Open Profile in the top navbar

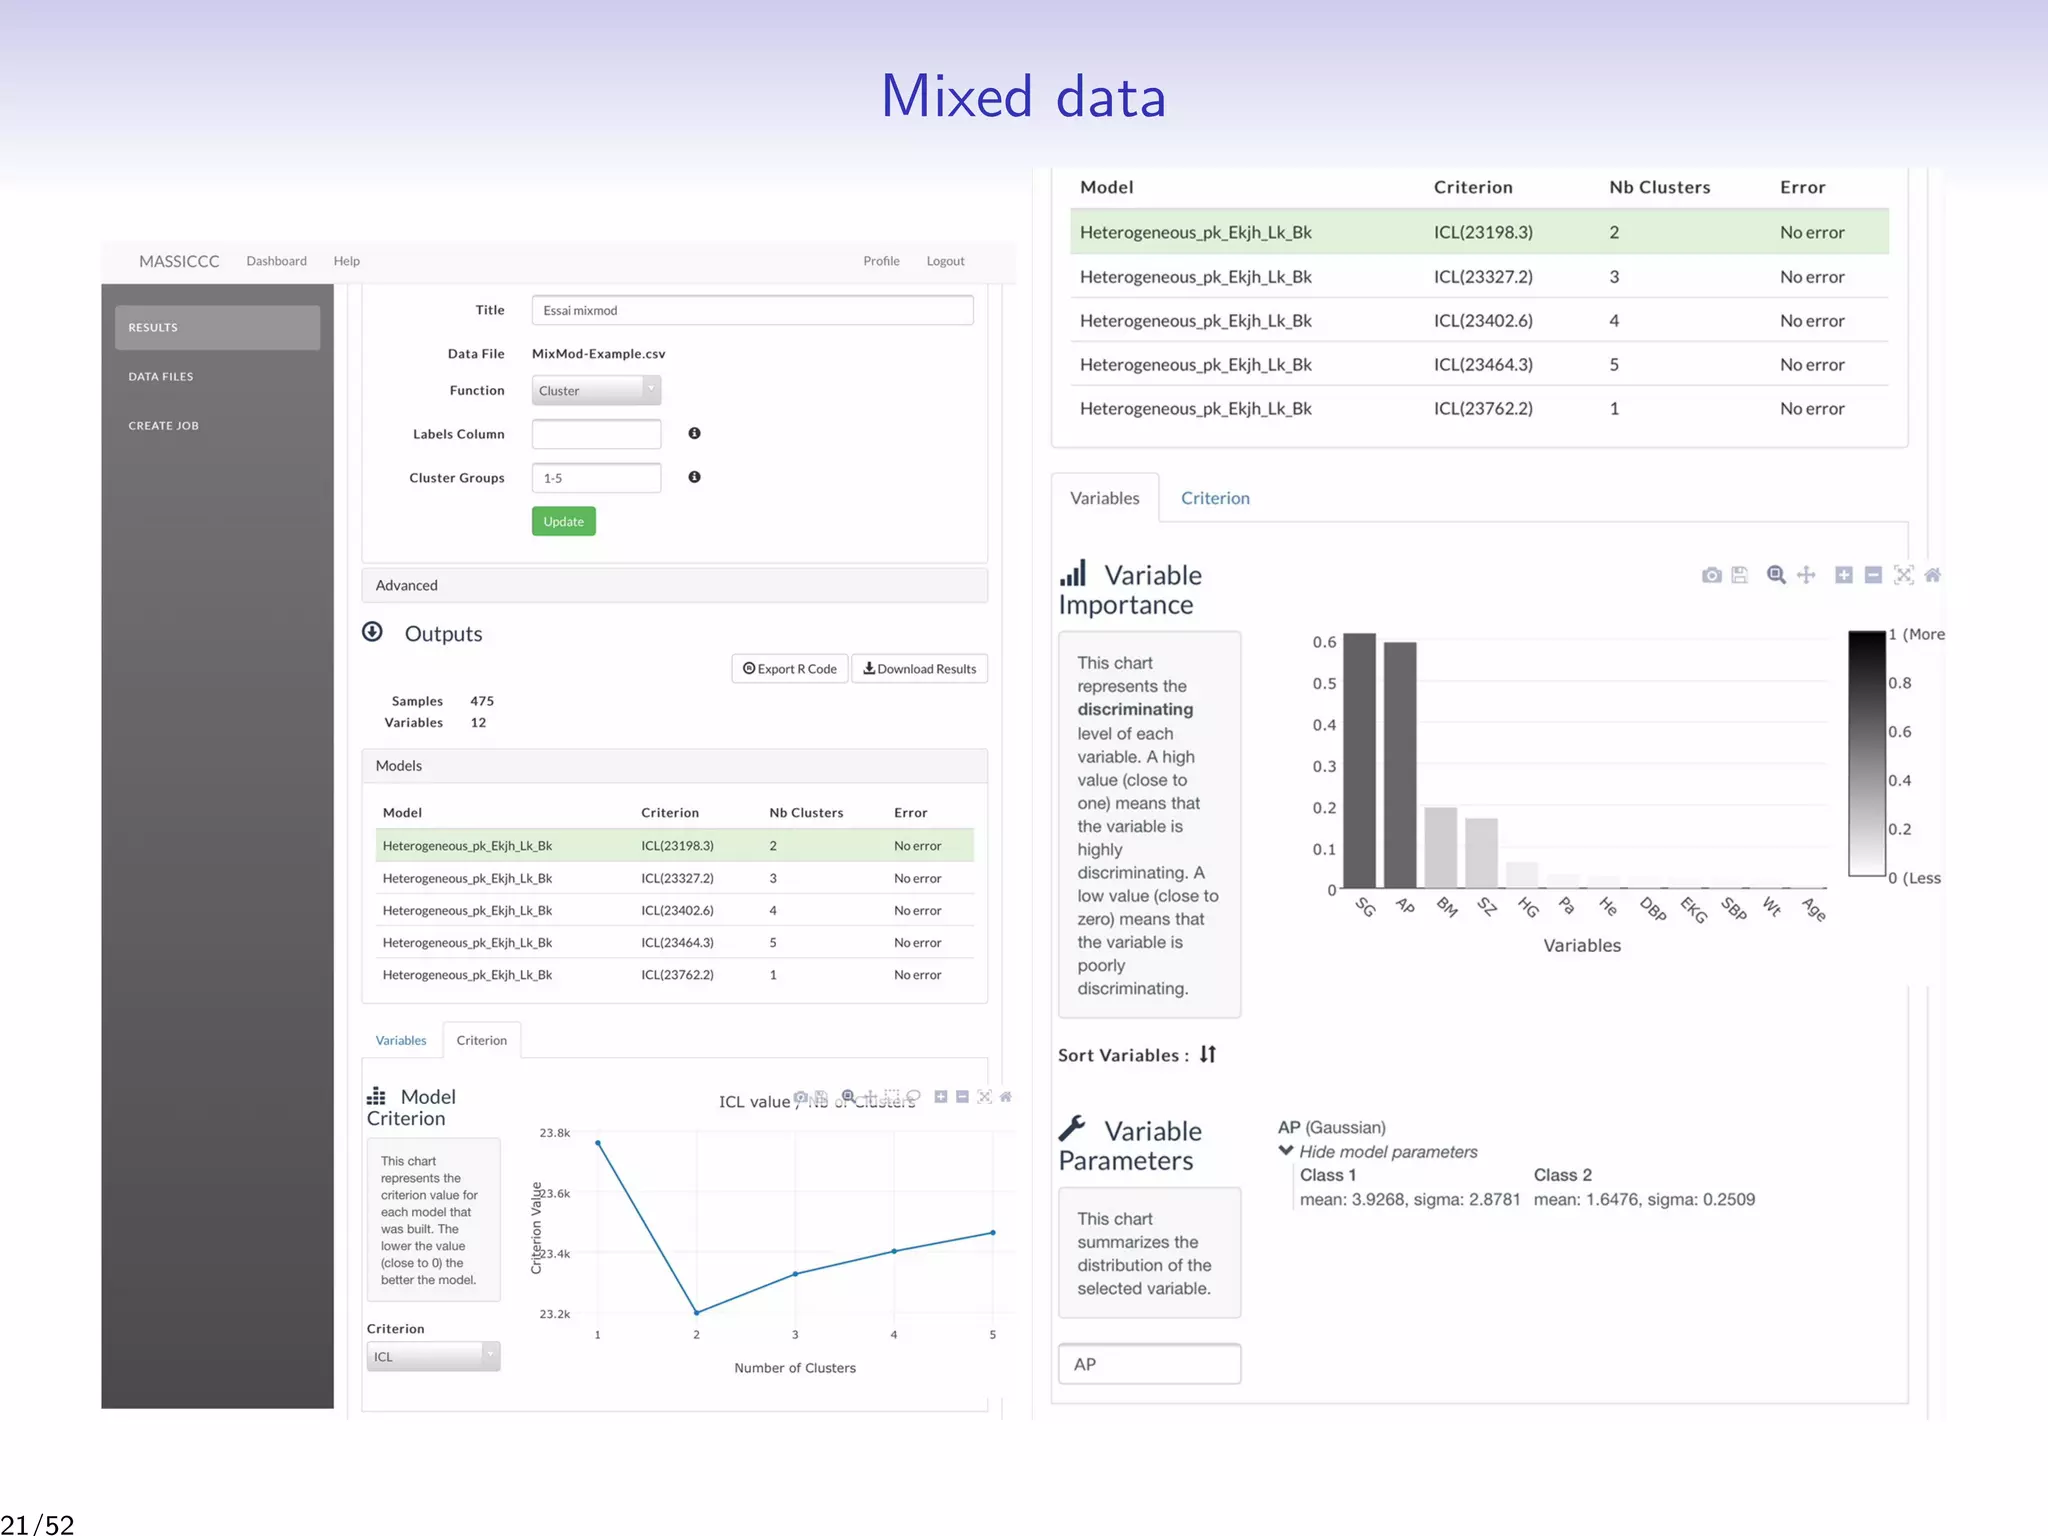click(881, 261)
